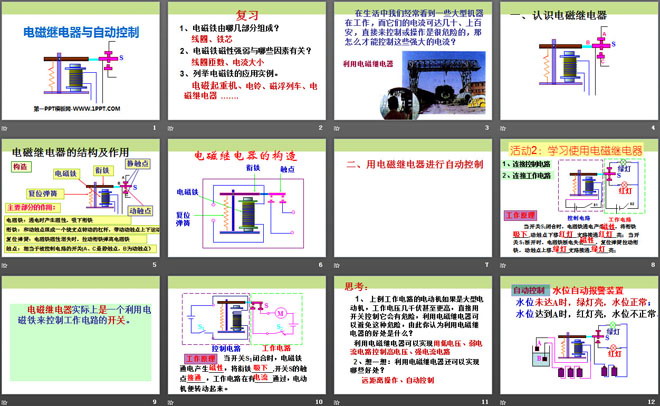This screenshot has height=406, width=660.
Task: Select slide 11 titled 思考
Action: point(413,335)
